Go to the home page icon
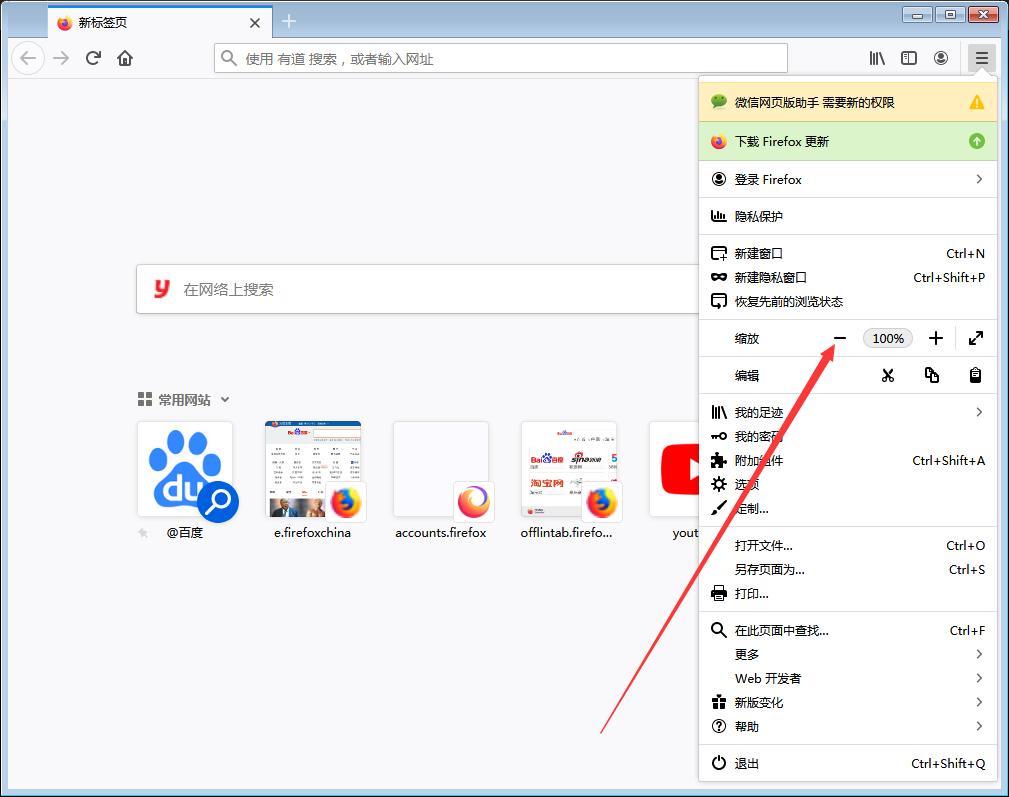1009x797 pixels. pyautogui.click(x=125, y=59)
